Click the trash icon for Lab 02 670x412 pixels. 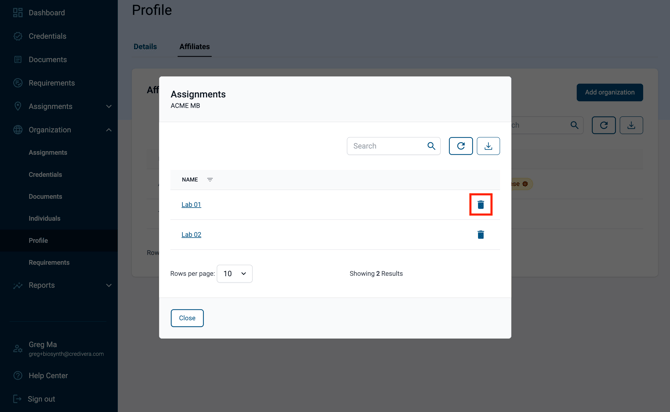point(481,235)
